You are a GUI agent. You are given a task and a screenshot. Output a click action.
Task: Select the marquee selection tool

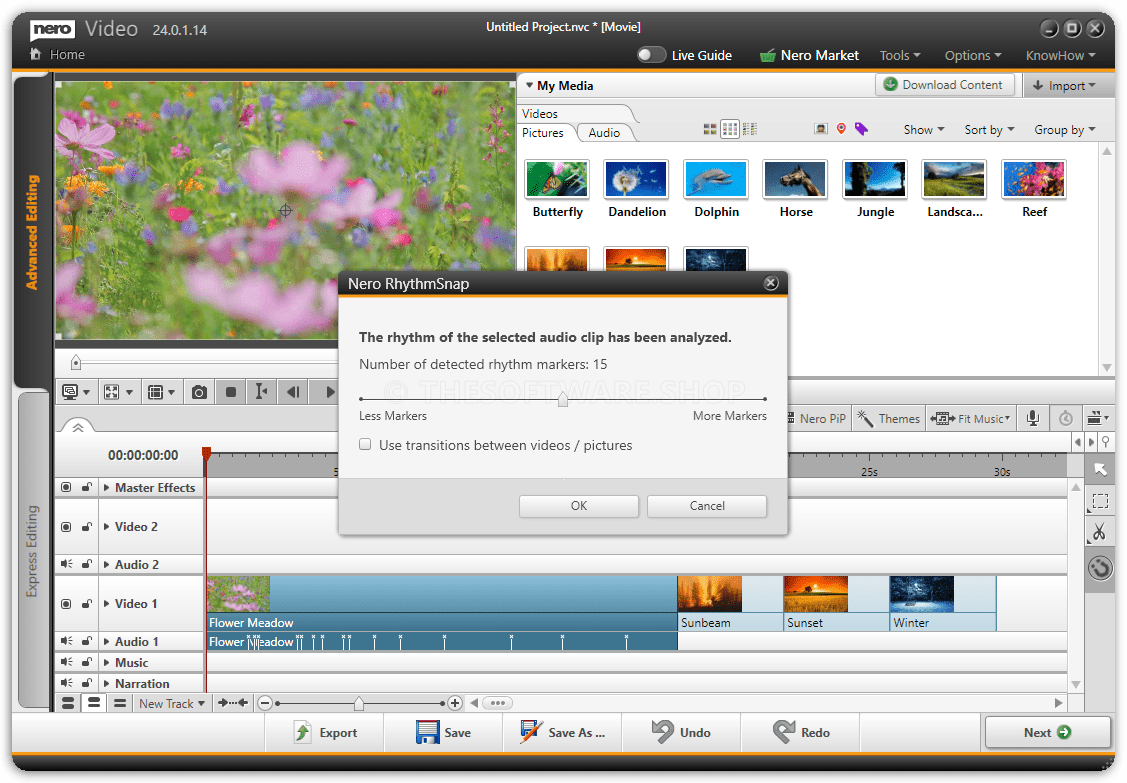pyautogui.click(x=1100, y=501)
